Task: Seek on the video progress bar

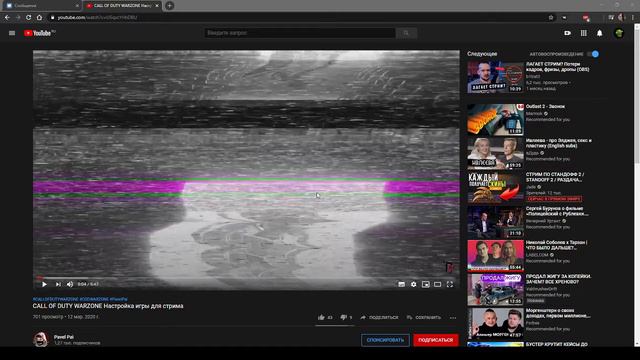Action: [x=246, y=278]
